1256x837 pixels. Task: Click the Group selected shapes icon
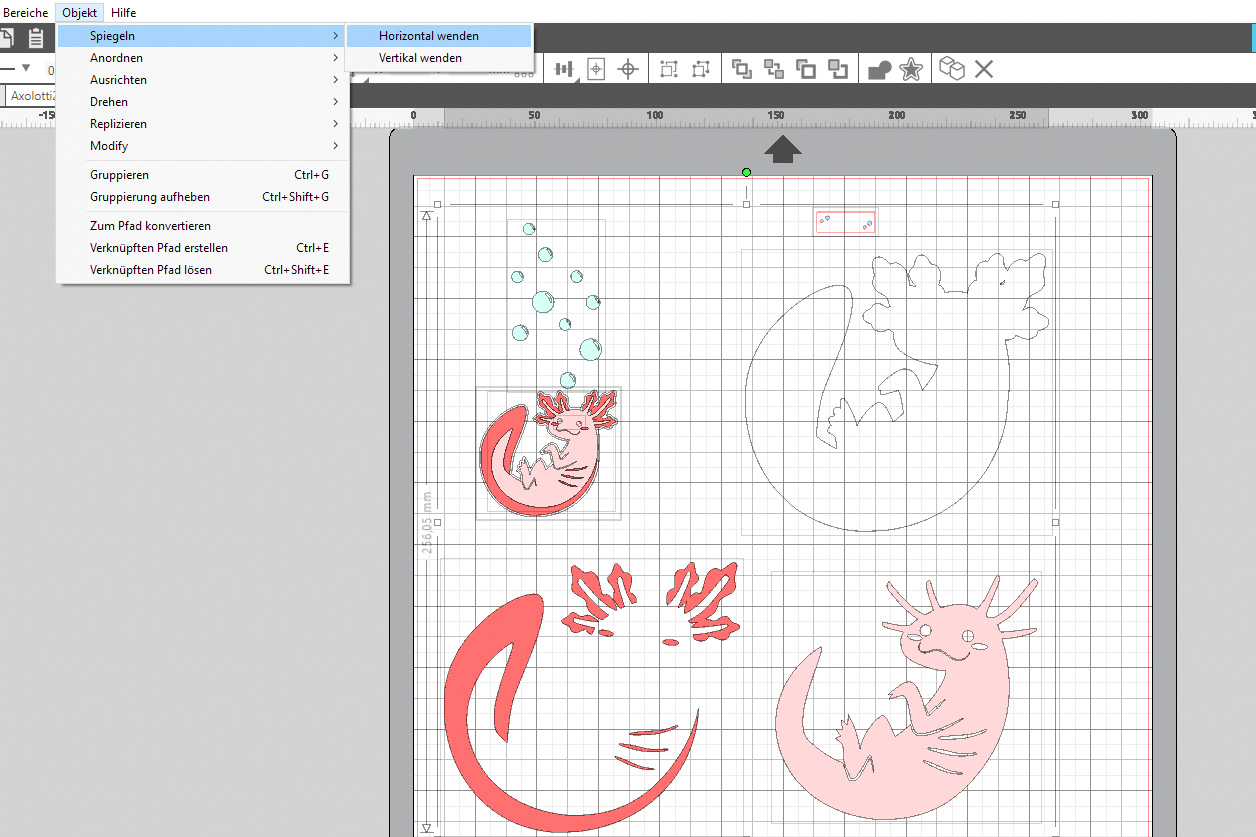point(669,69)
